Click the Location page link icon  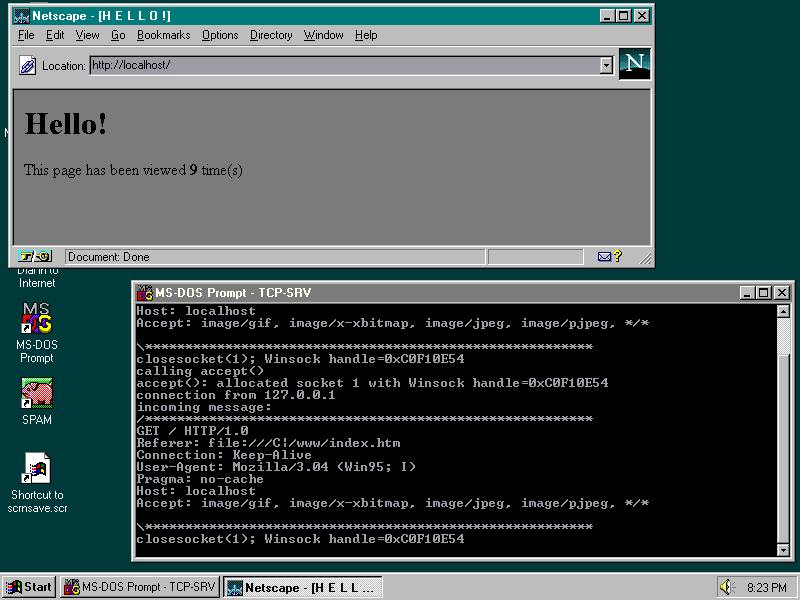click(28, 66)
